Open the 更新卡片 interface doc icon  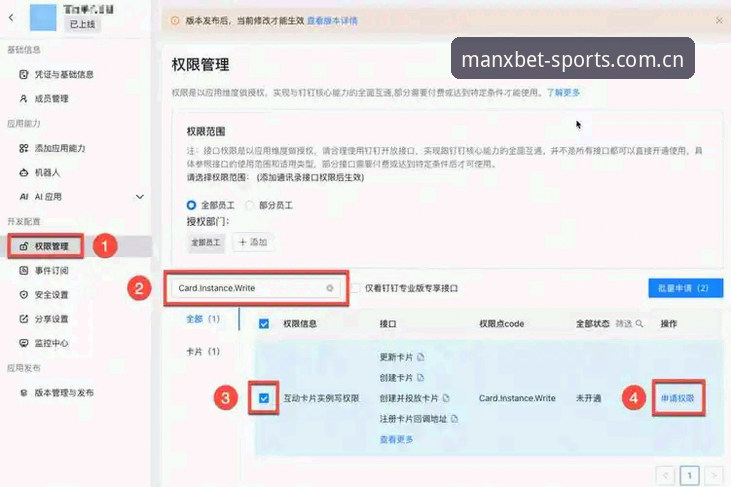tap(421, 357)
